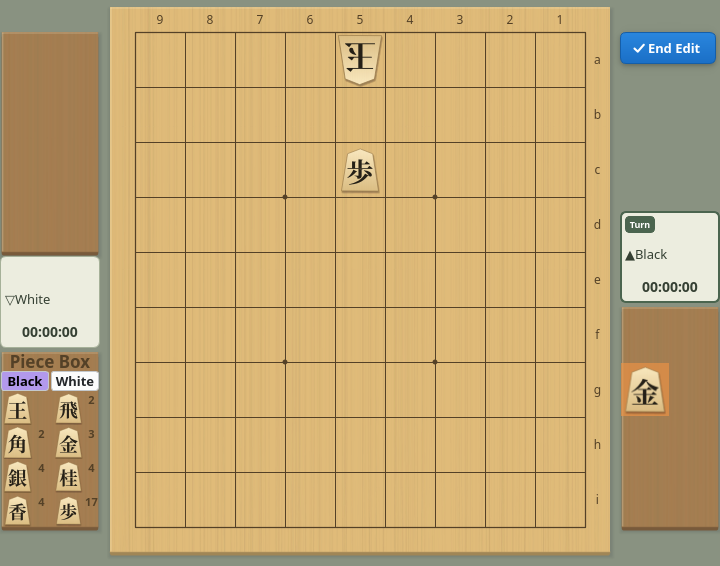
Task: Click the Black player name label
Action: click(x=646, y=255)
